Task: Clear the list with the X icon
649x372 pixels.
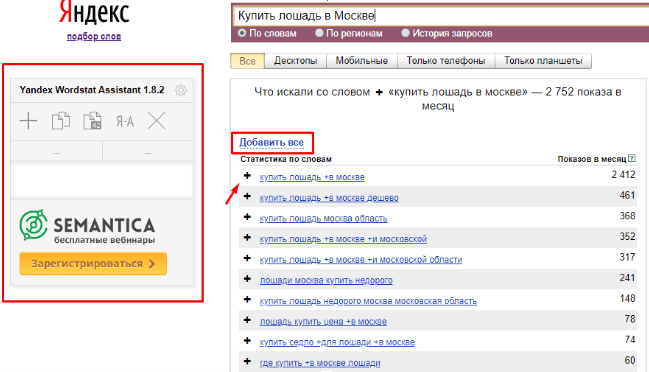Action: 157,121
